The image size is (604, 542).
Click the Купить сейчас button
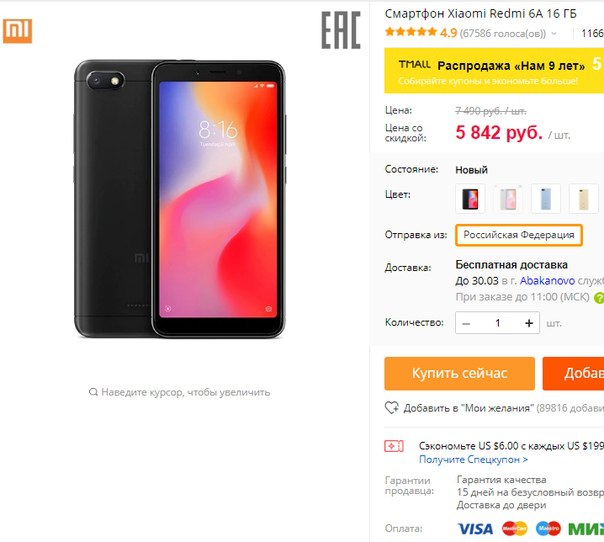click(x=459, y=373)
